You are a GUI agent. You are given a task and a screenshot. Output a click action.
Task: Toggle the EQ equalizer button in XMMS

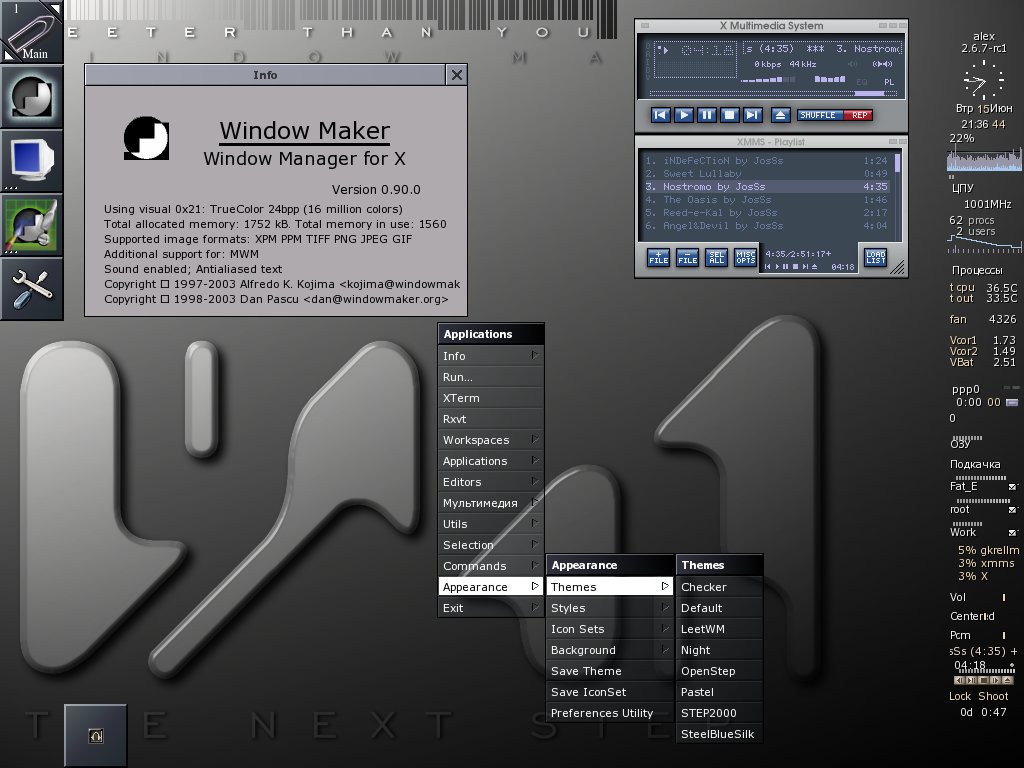pos(862,82)
